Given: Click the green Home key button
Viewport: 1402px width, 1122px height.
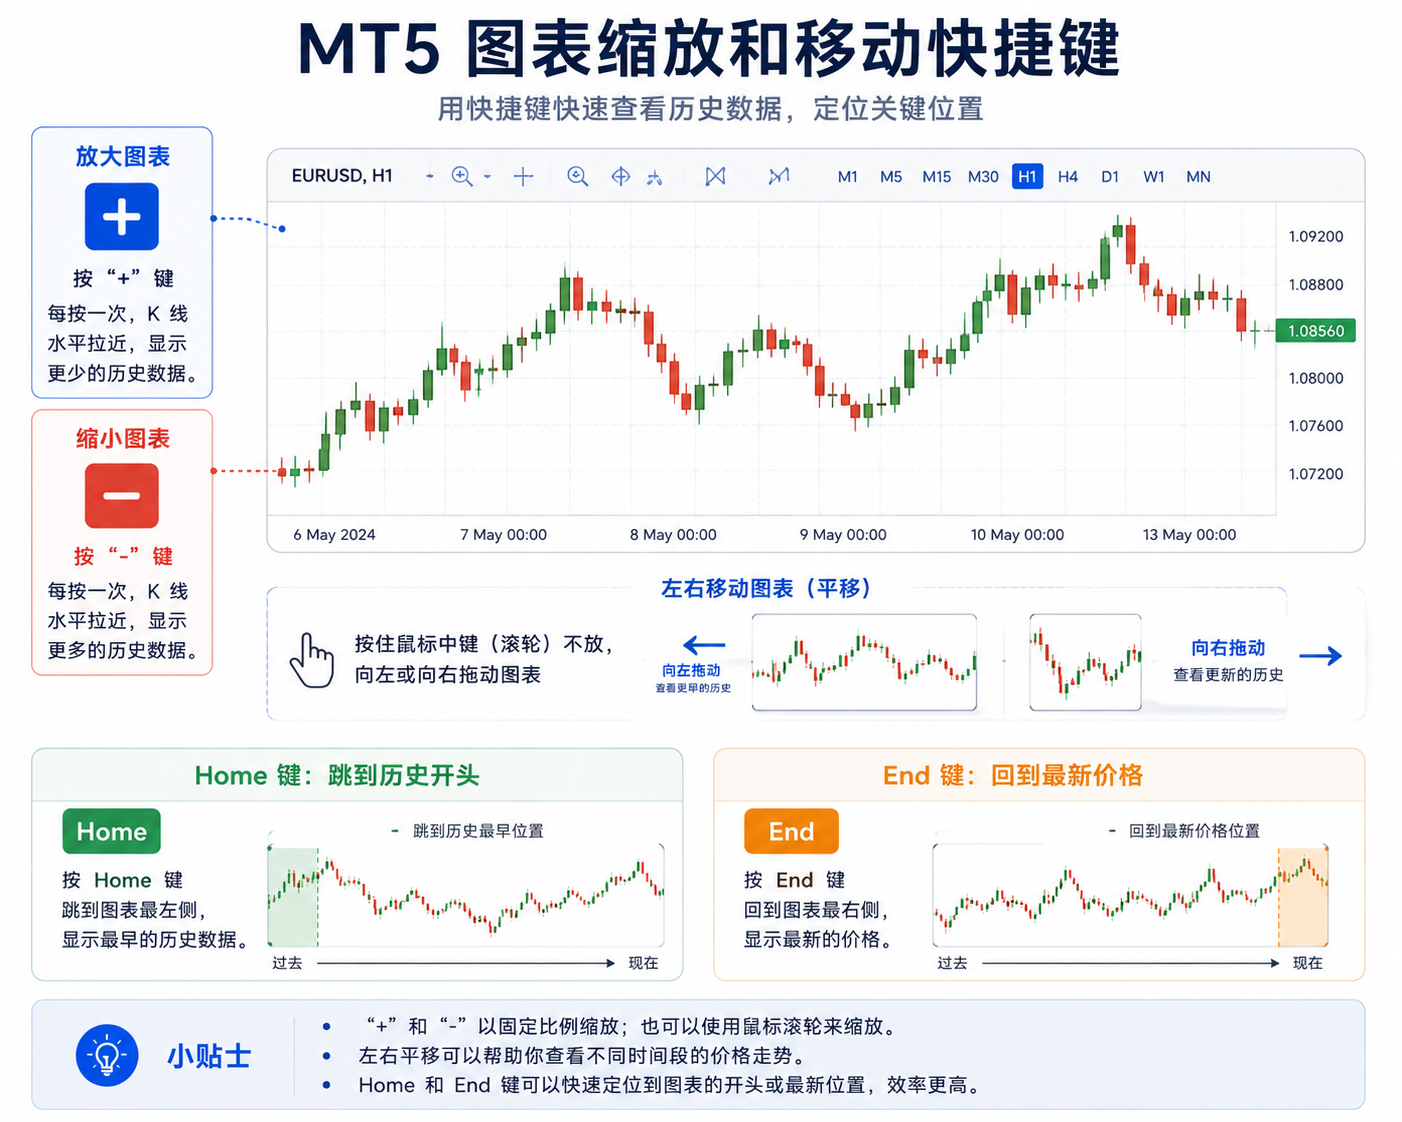Looking at the screenshot, I should pyautogui.click(x=111, y=831).
